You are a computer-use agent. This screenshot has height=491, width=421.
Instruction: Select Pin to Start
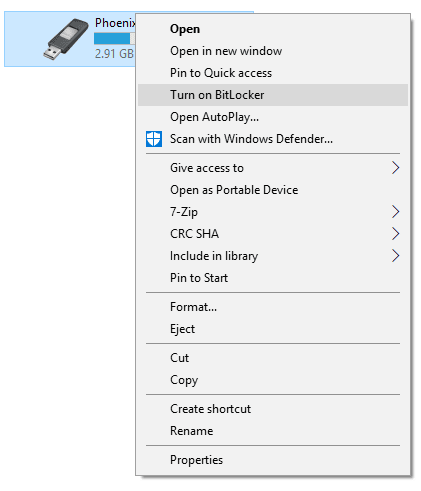click(273, 278)
